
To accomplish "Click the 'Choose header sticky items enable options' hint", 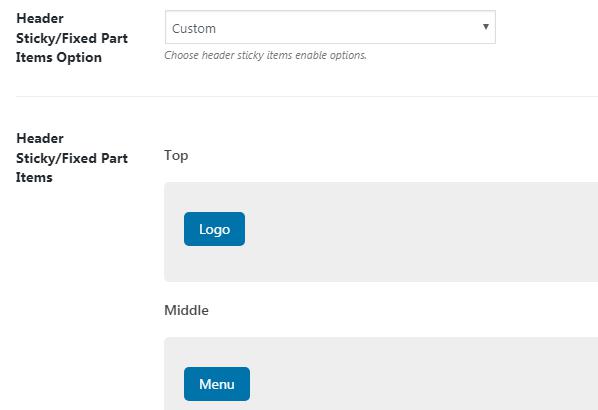I will [x=265, y=55].
